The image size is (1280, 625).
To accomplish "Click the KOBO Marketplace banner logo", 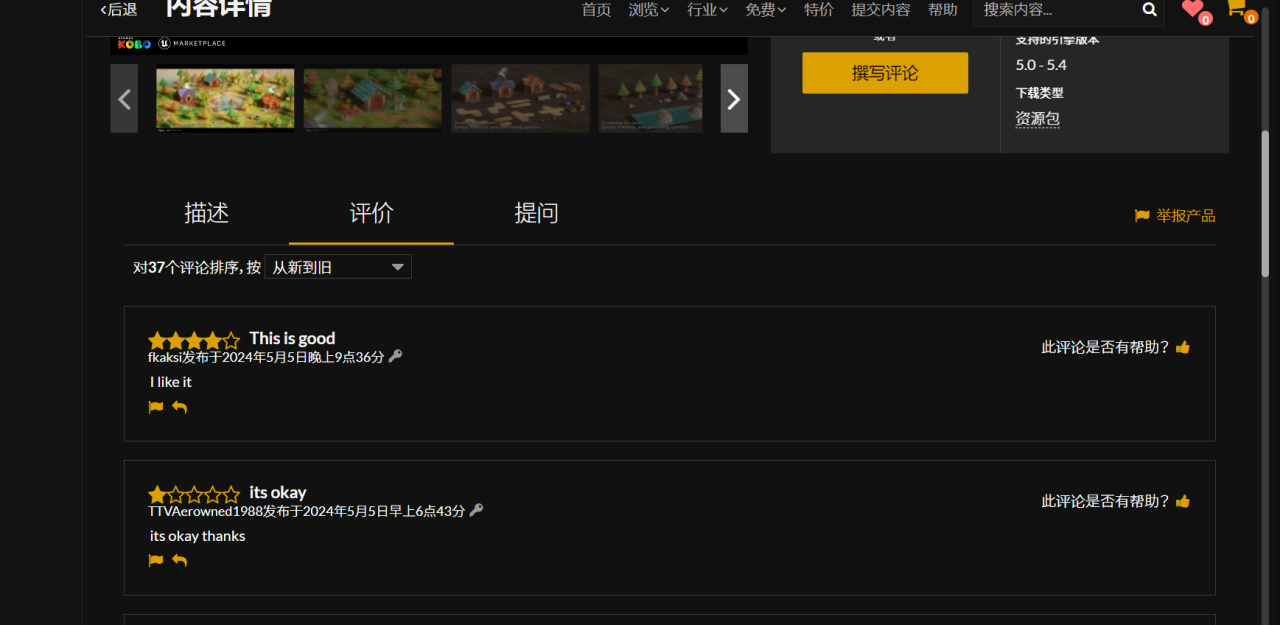I will point(172,43).
